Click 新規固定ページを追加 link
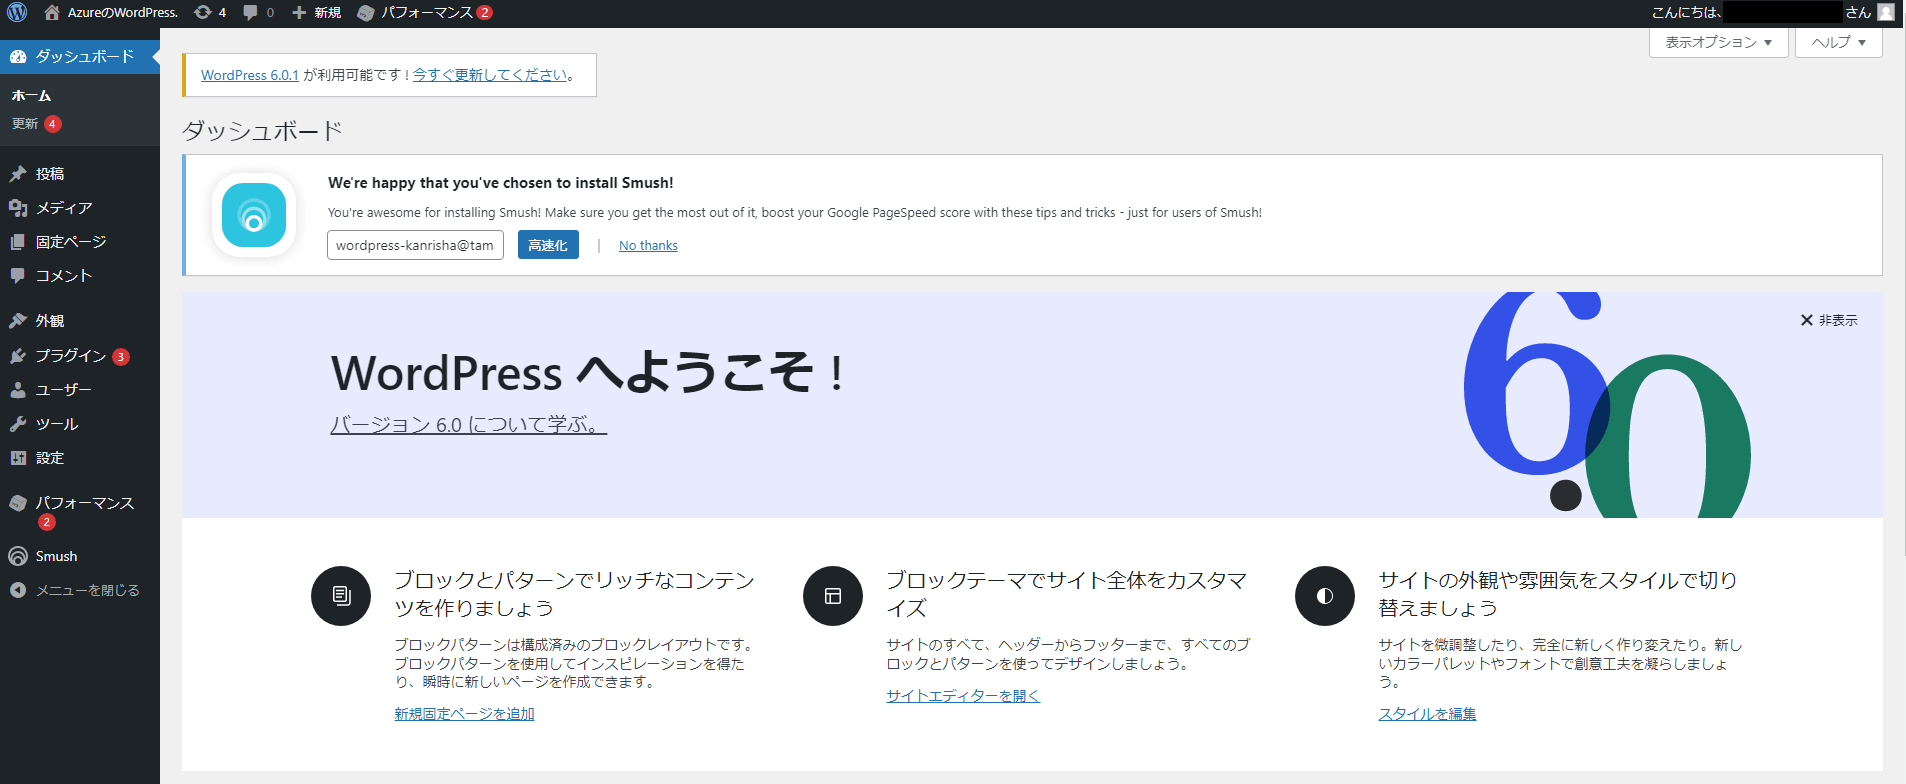Image resolution: width=1906 pixels, height=784 pixels. (x=464, y=714)
